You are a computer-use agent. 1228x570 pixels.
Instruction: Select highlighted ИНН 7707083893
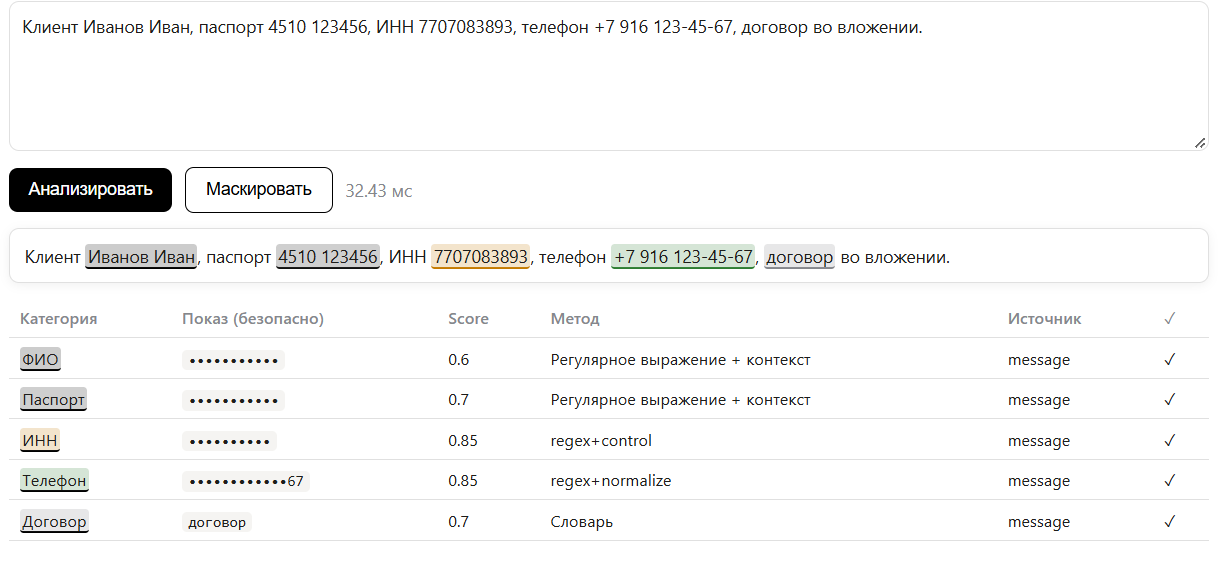[x=480, y=257]
